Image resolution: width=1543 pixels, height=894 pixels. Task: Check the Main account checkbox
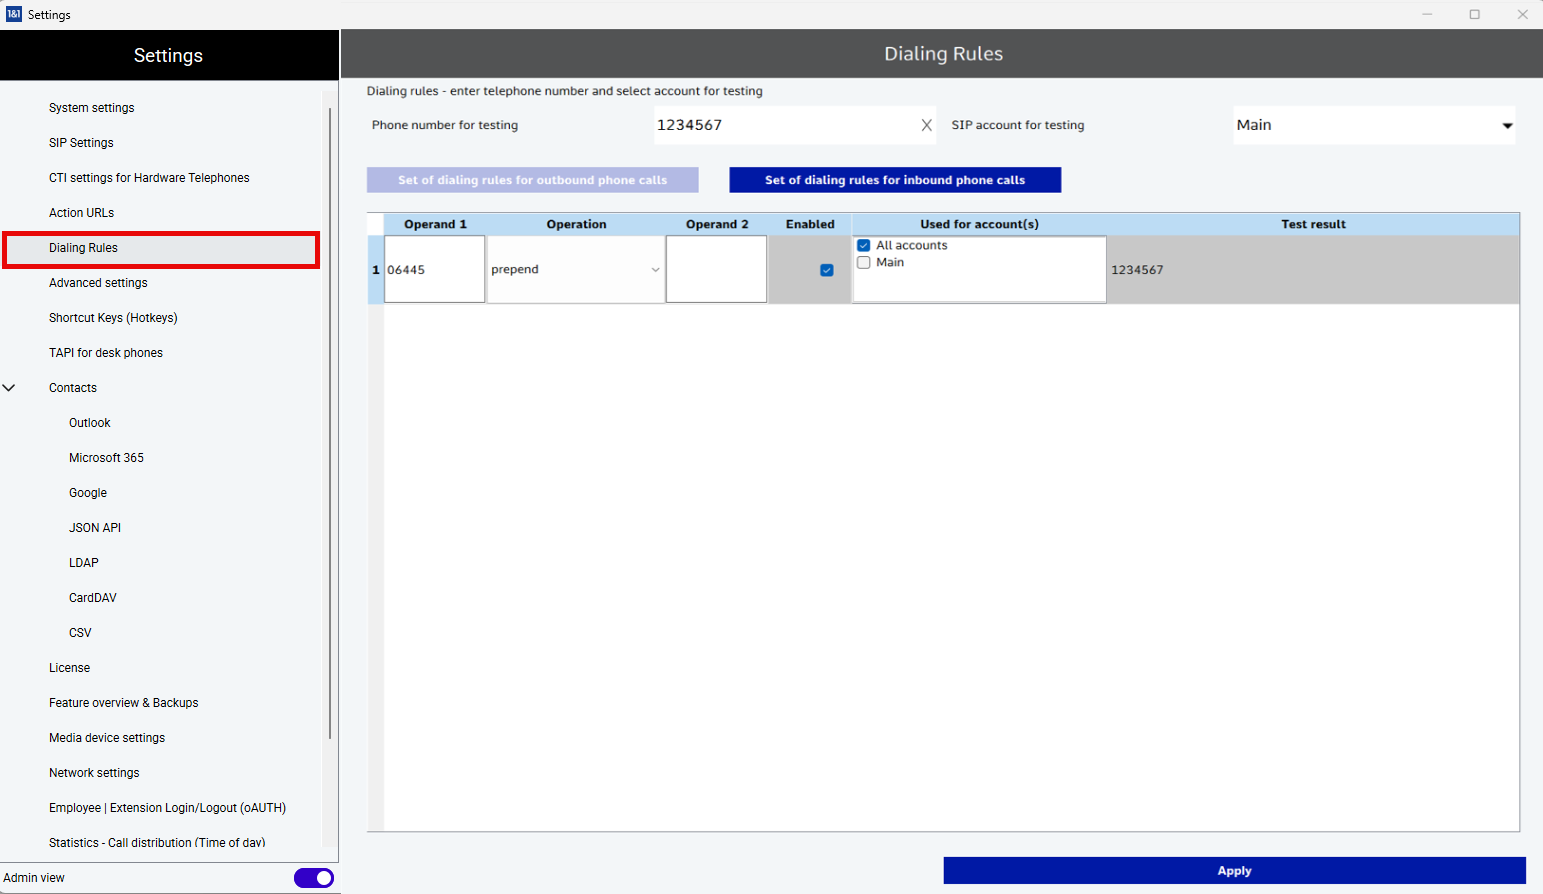coord(864,263)
